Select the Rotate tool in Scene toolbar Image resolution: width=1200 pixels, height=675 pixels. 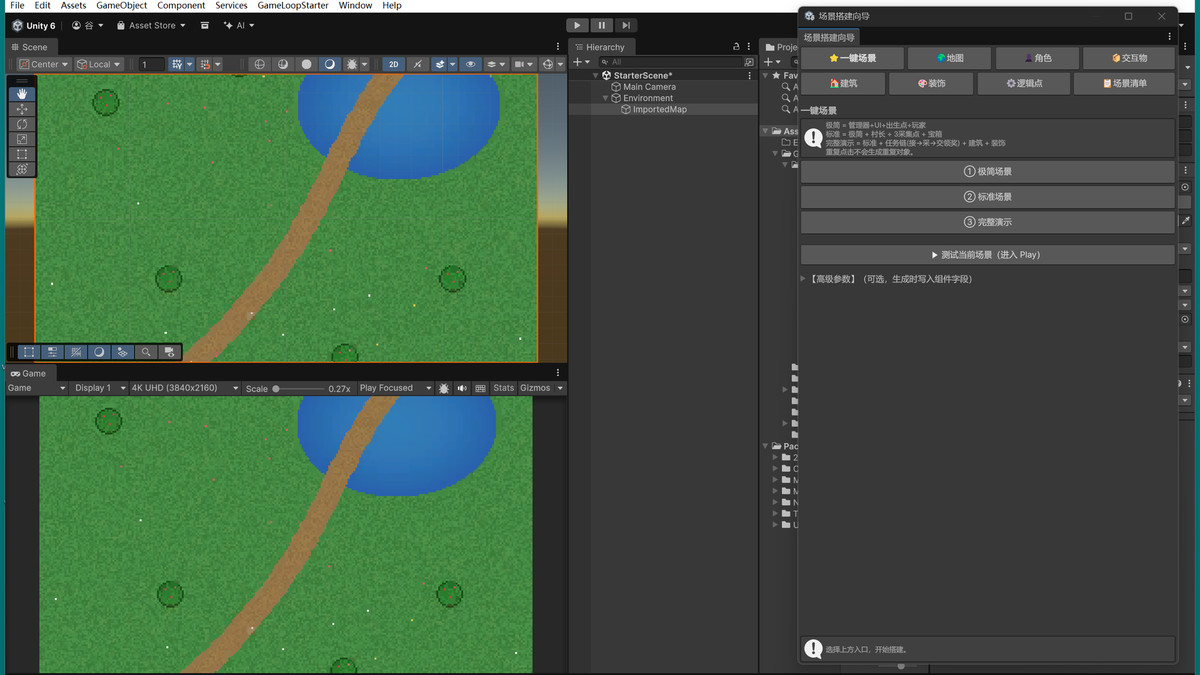tap(22, 124)
